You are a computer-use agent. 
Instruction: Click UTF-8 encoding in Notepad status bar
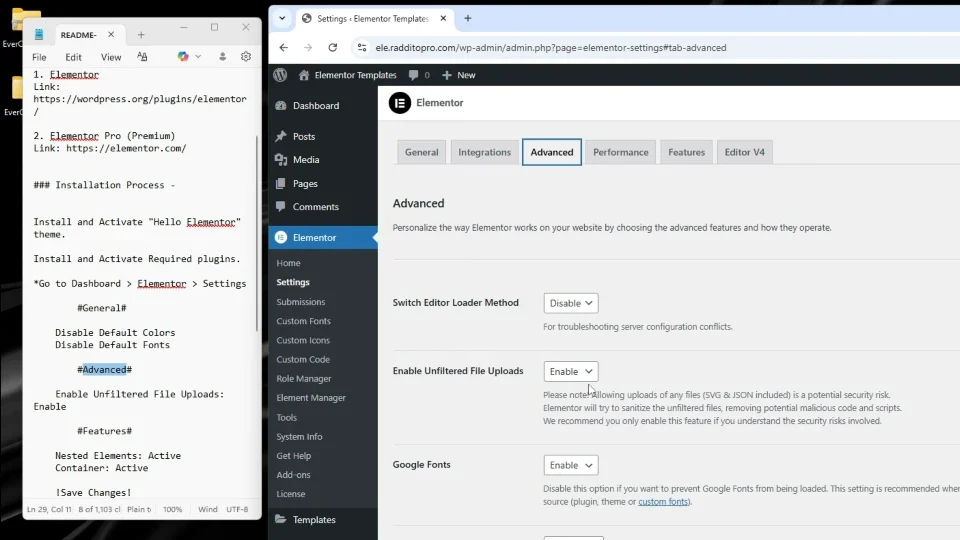pos(237,509)
